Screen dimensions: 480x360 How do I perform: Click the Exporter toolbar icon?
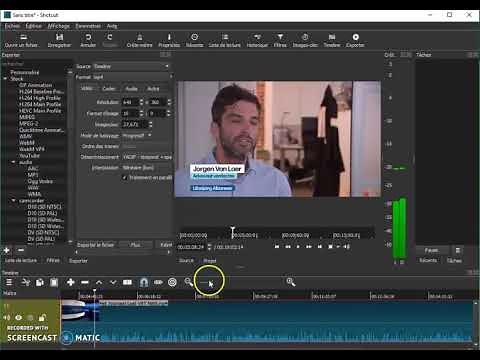click(x=355, y=37)
